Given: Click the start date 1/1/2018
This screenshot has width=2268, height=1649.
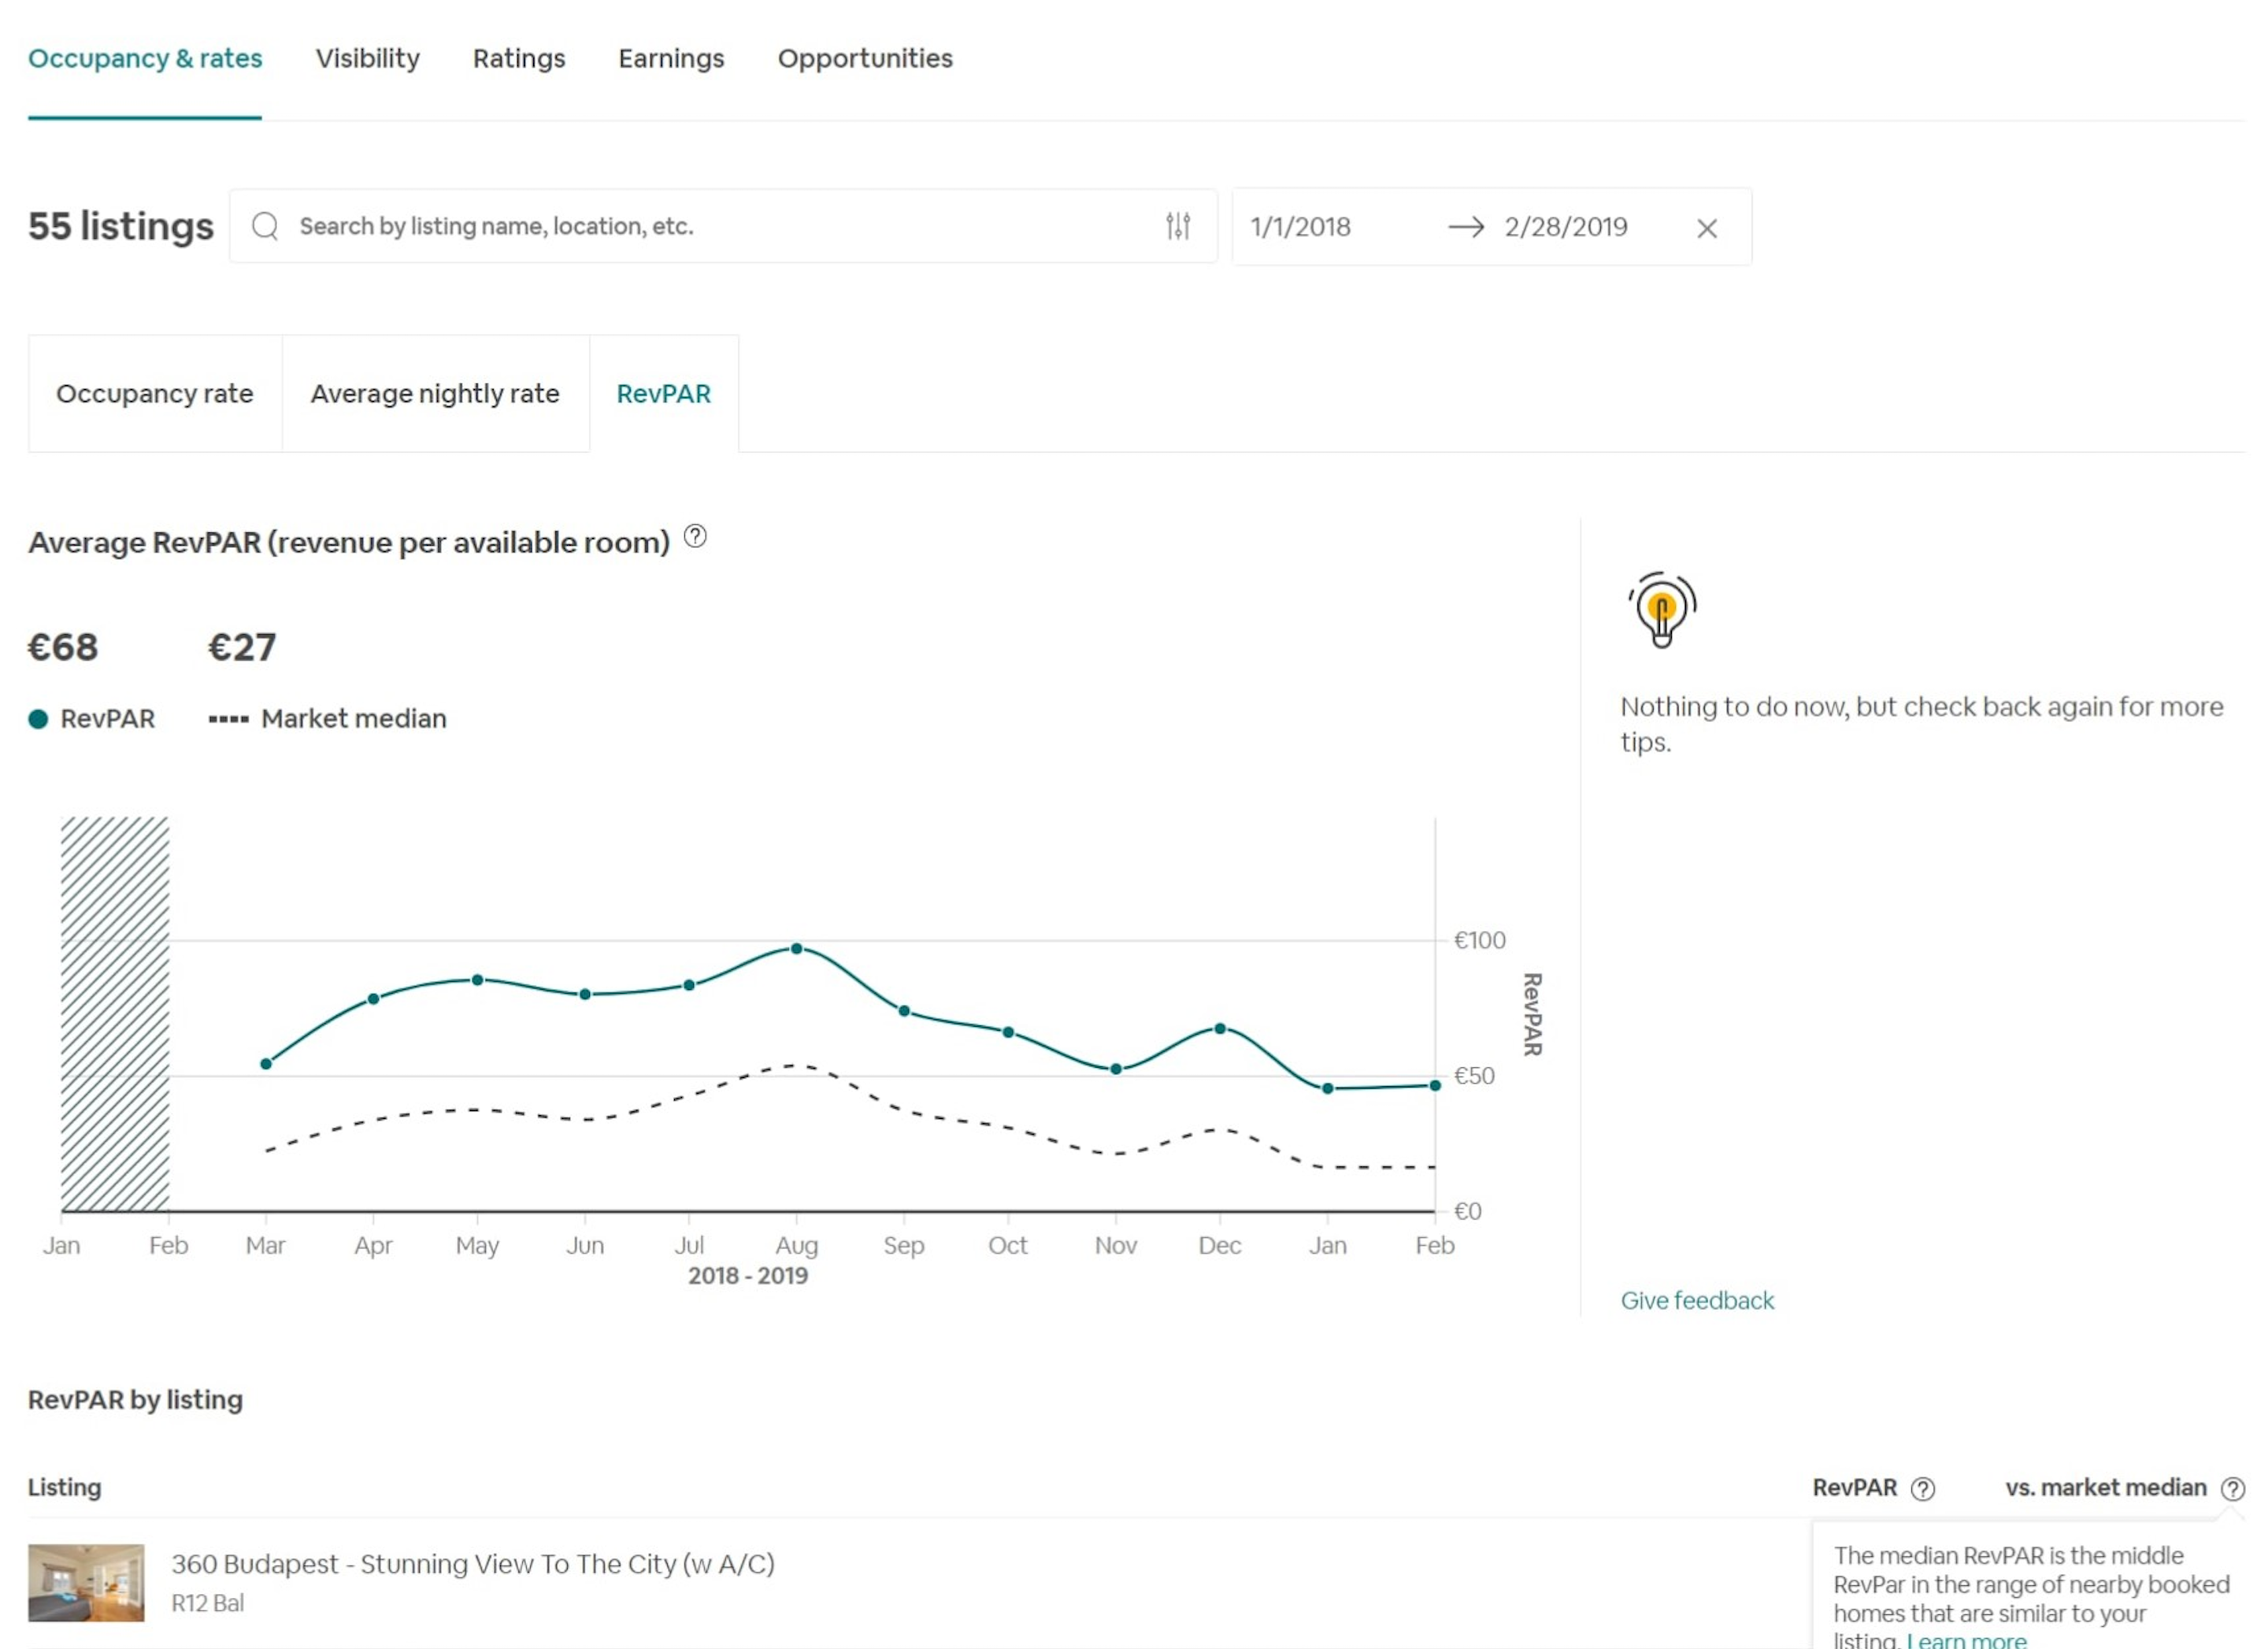Looking at the screenshot, I should pyautogui.click(x=1300, y=227).
